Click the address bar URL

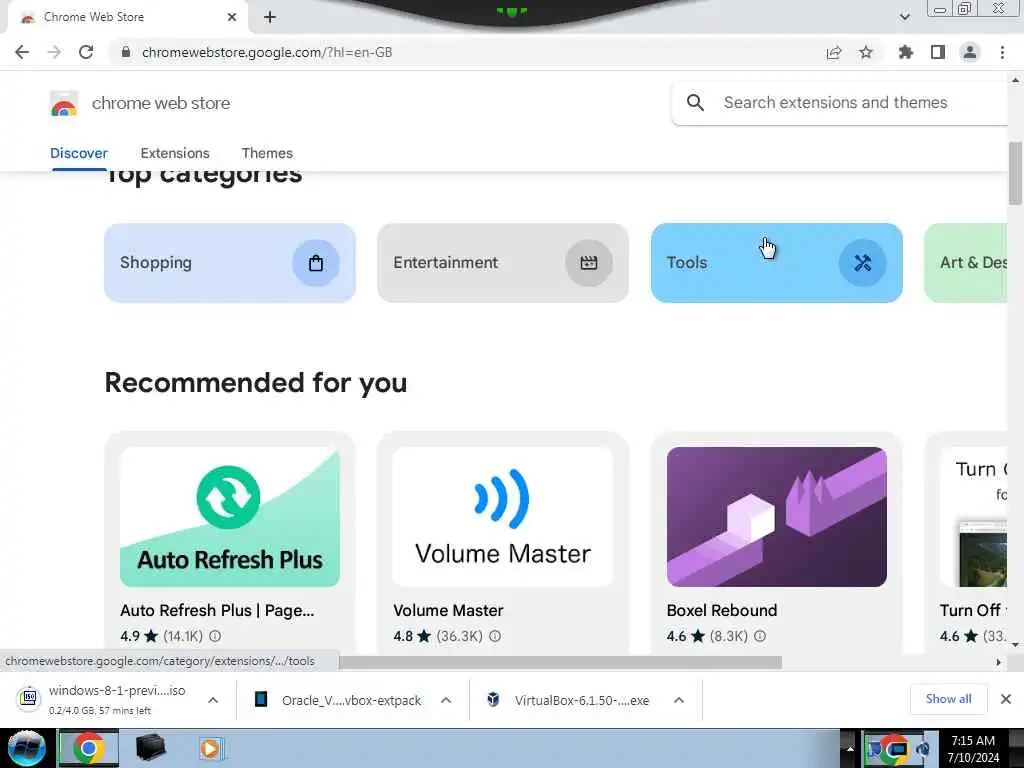click(x=267, y=52)
